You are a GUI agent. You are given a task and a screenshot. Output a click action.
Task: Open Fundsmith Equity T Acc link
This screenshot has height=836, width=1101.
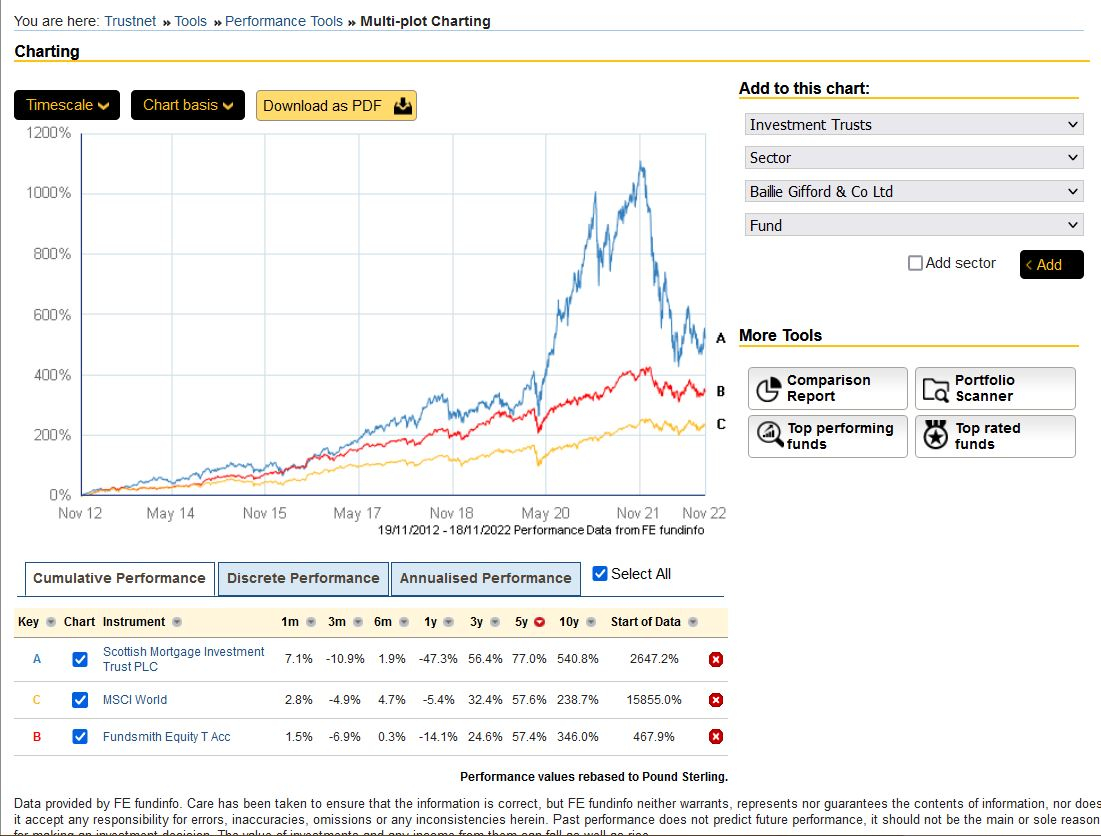[166, 736]
